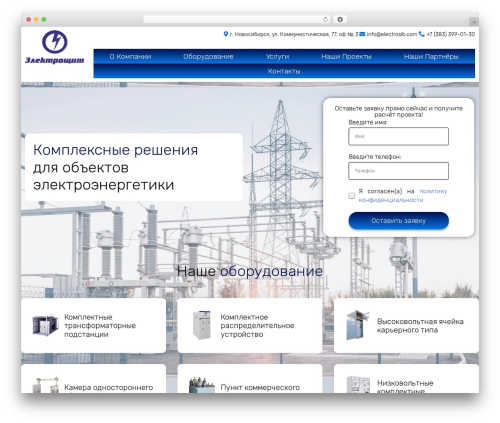
Task: Click high-voltage quarry cell image
Action: [357, 325]
